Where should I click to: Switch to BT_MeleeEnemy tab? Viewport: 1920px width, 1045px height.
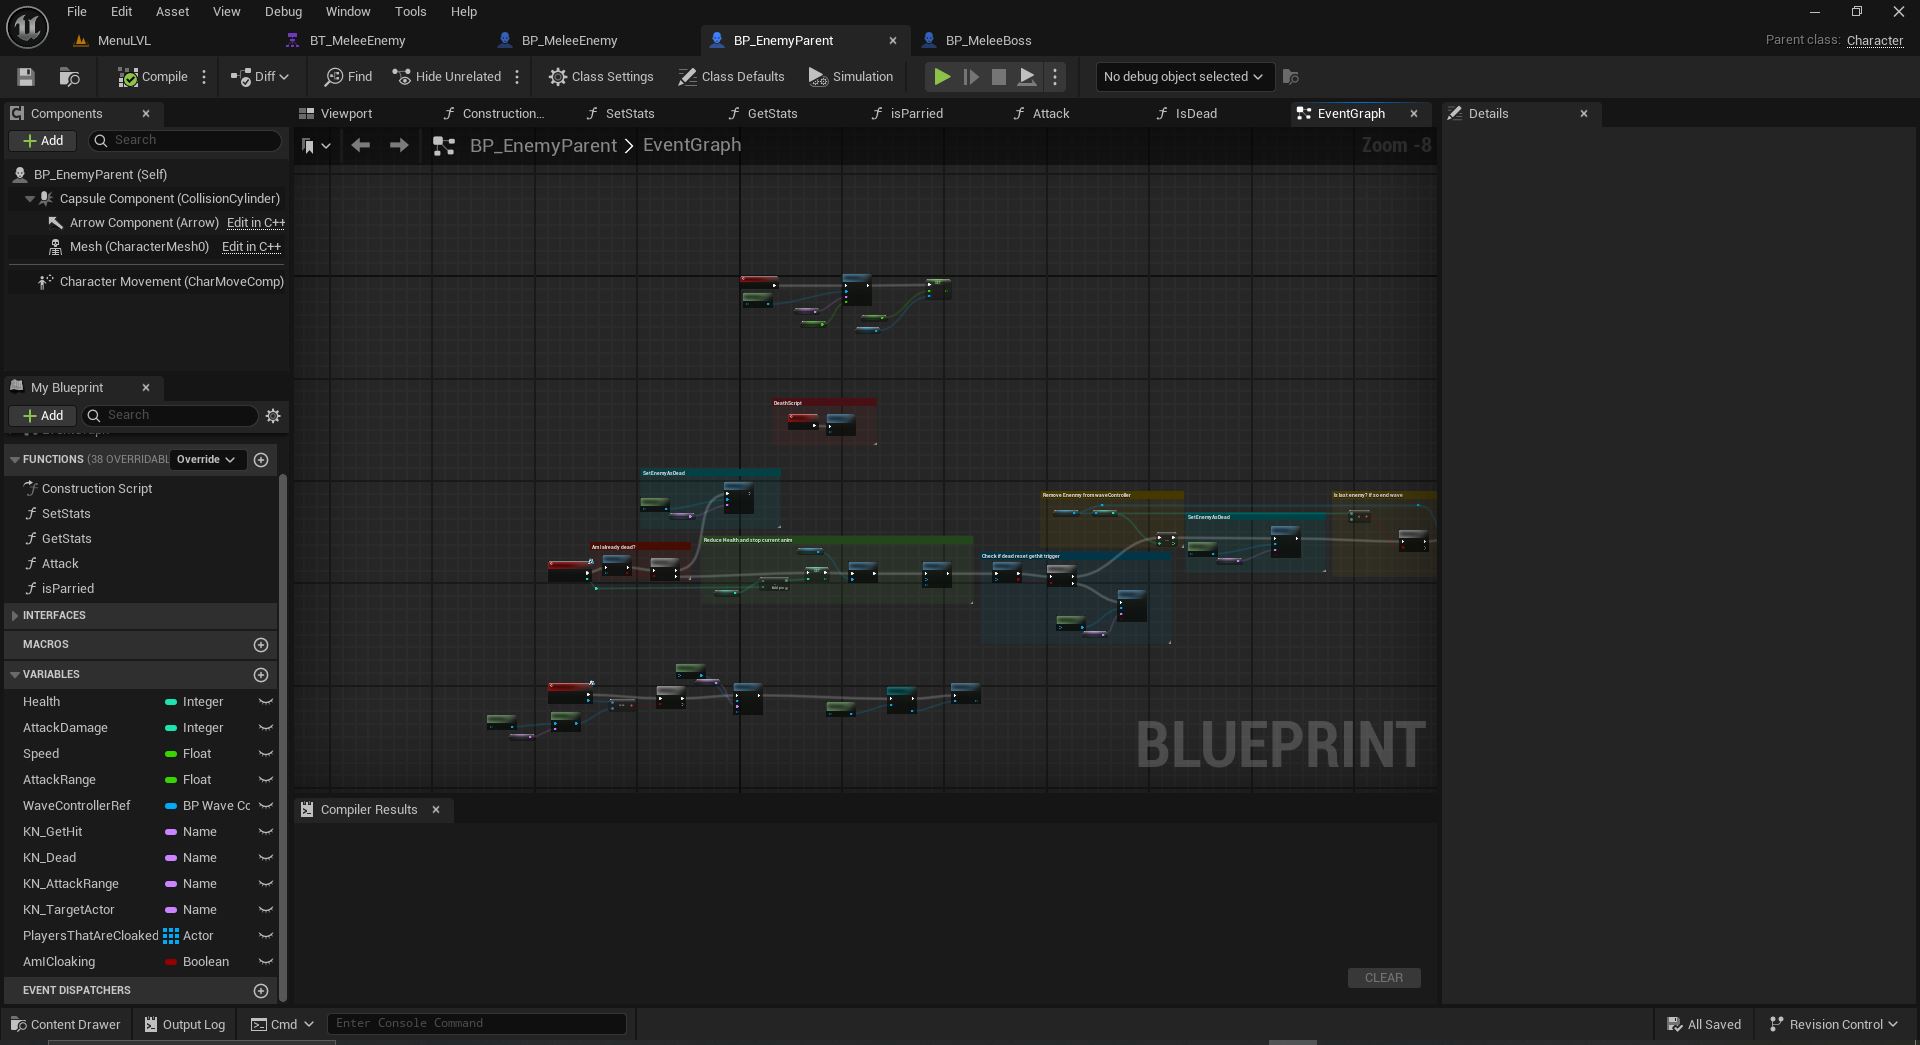[357, 41]
